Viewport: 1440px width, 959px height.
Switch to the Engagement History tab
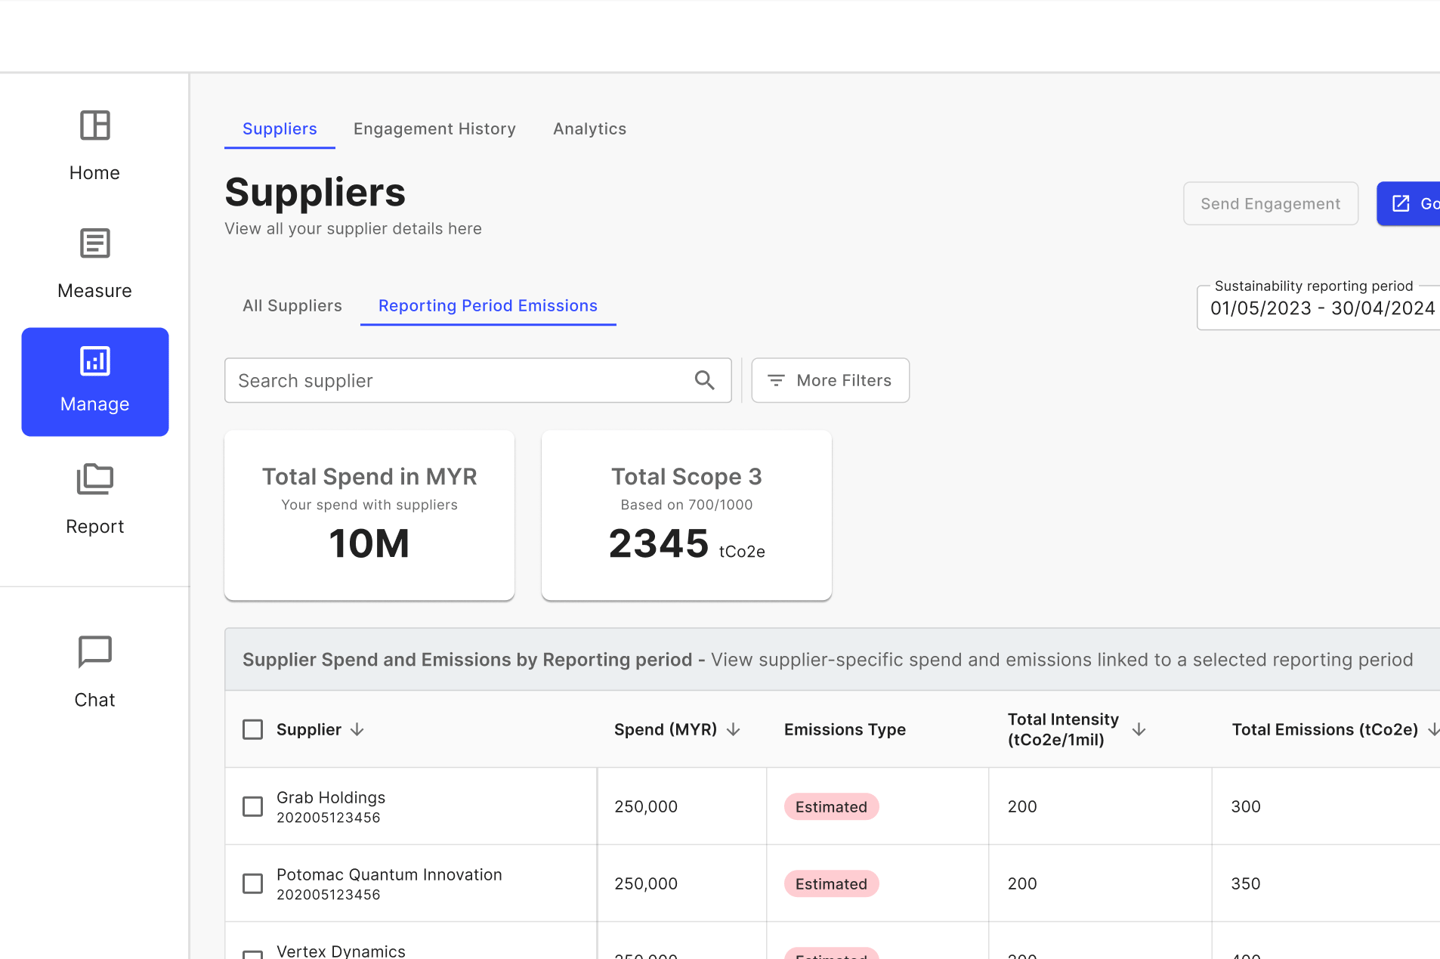(434, 129)
